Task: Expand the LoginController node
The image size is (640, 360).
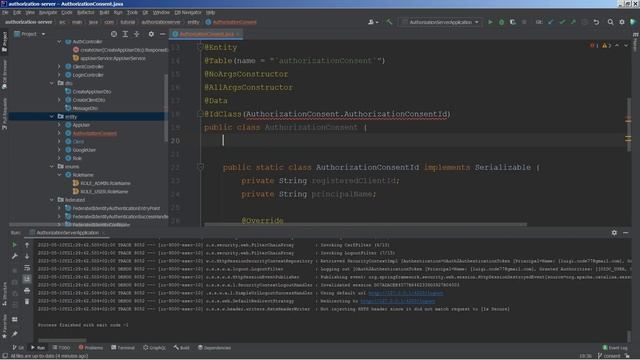Action: (60, 75)
